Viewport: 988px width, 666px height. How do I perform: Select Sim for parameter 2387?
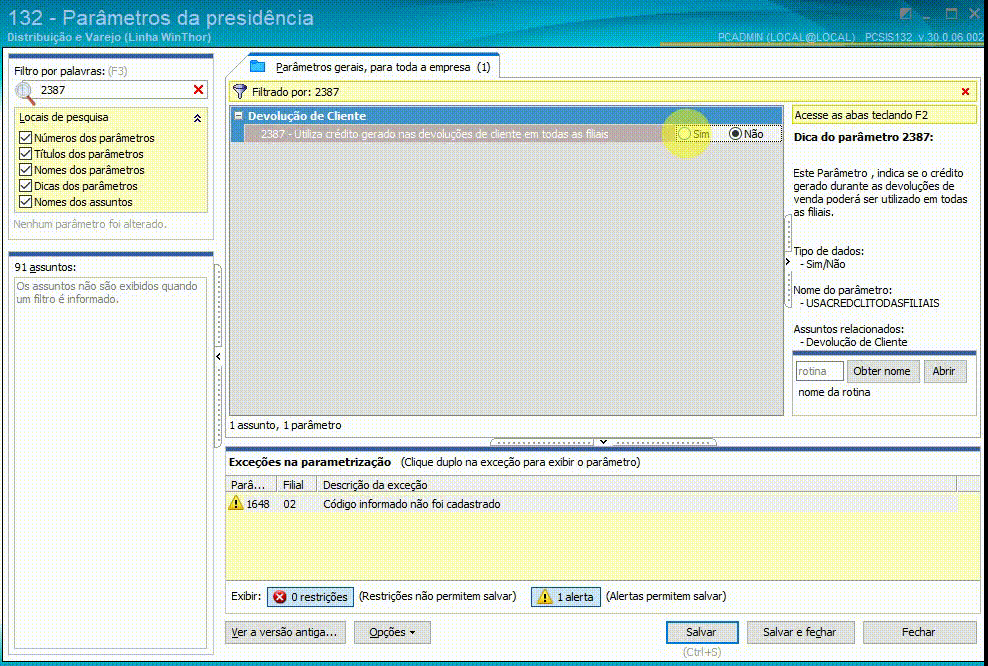tap(684, 134)
